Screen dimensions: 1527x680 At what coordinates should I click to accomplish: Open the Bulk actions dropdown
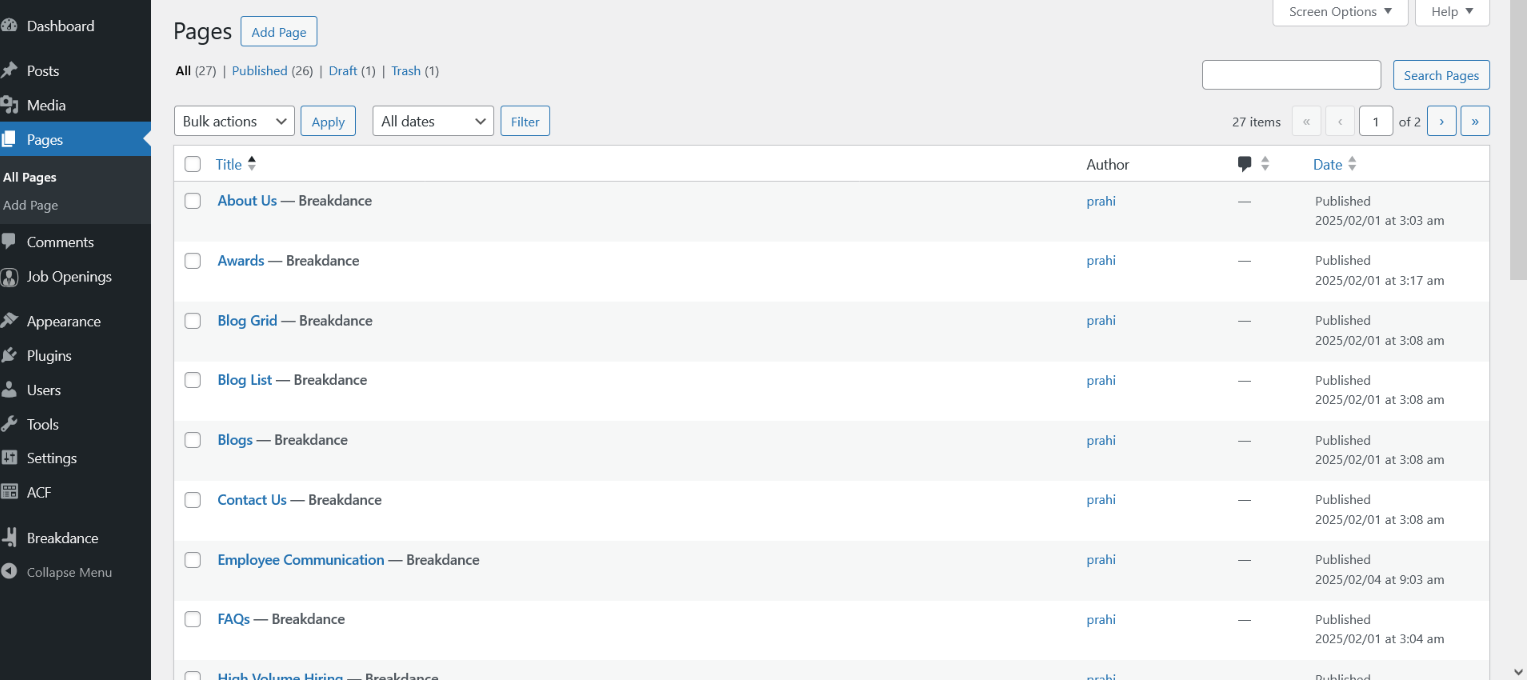234,121
